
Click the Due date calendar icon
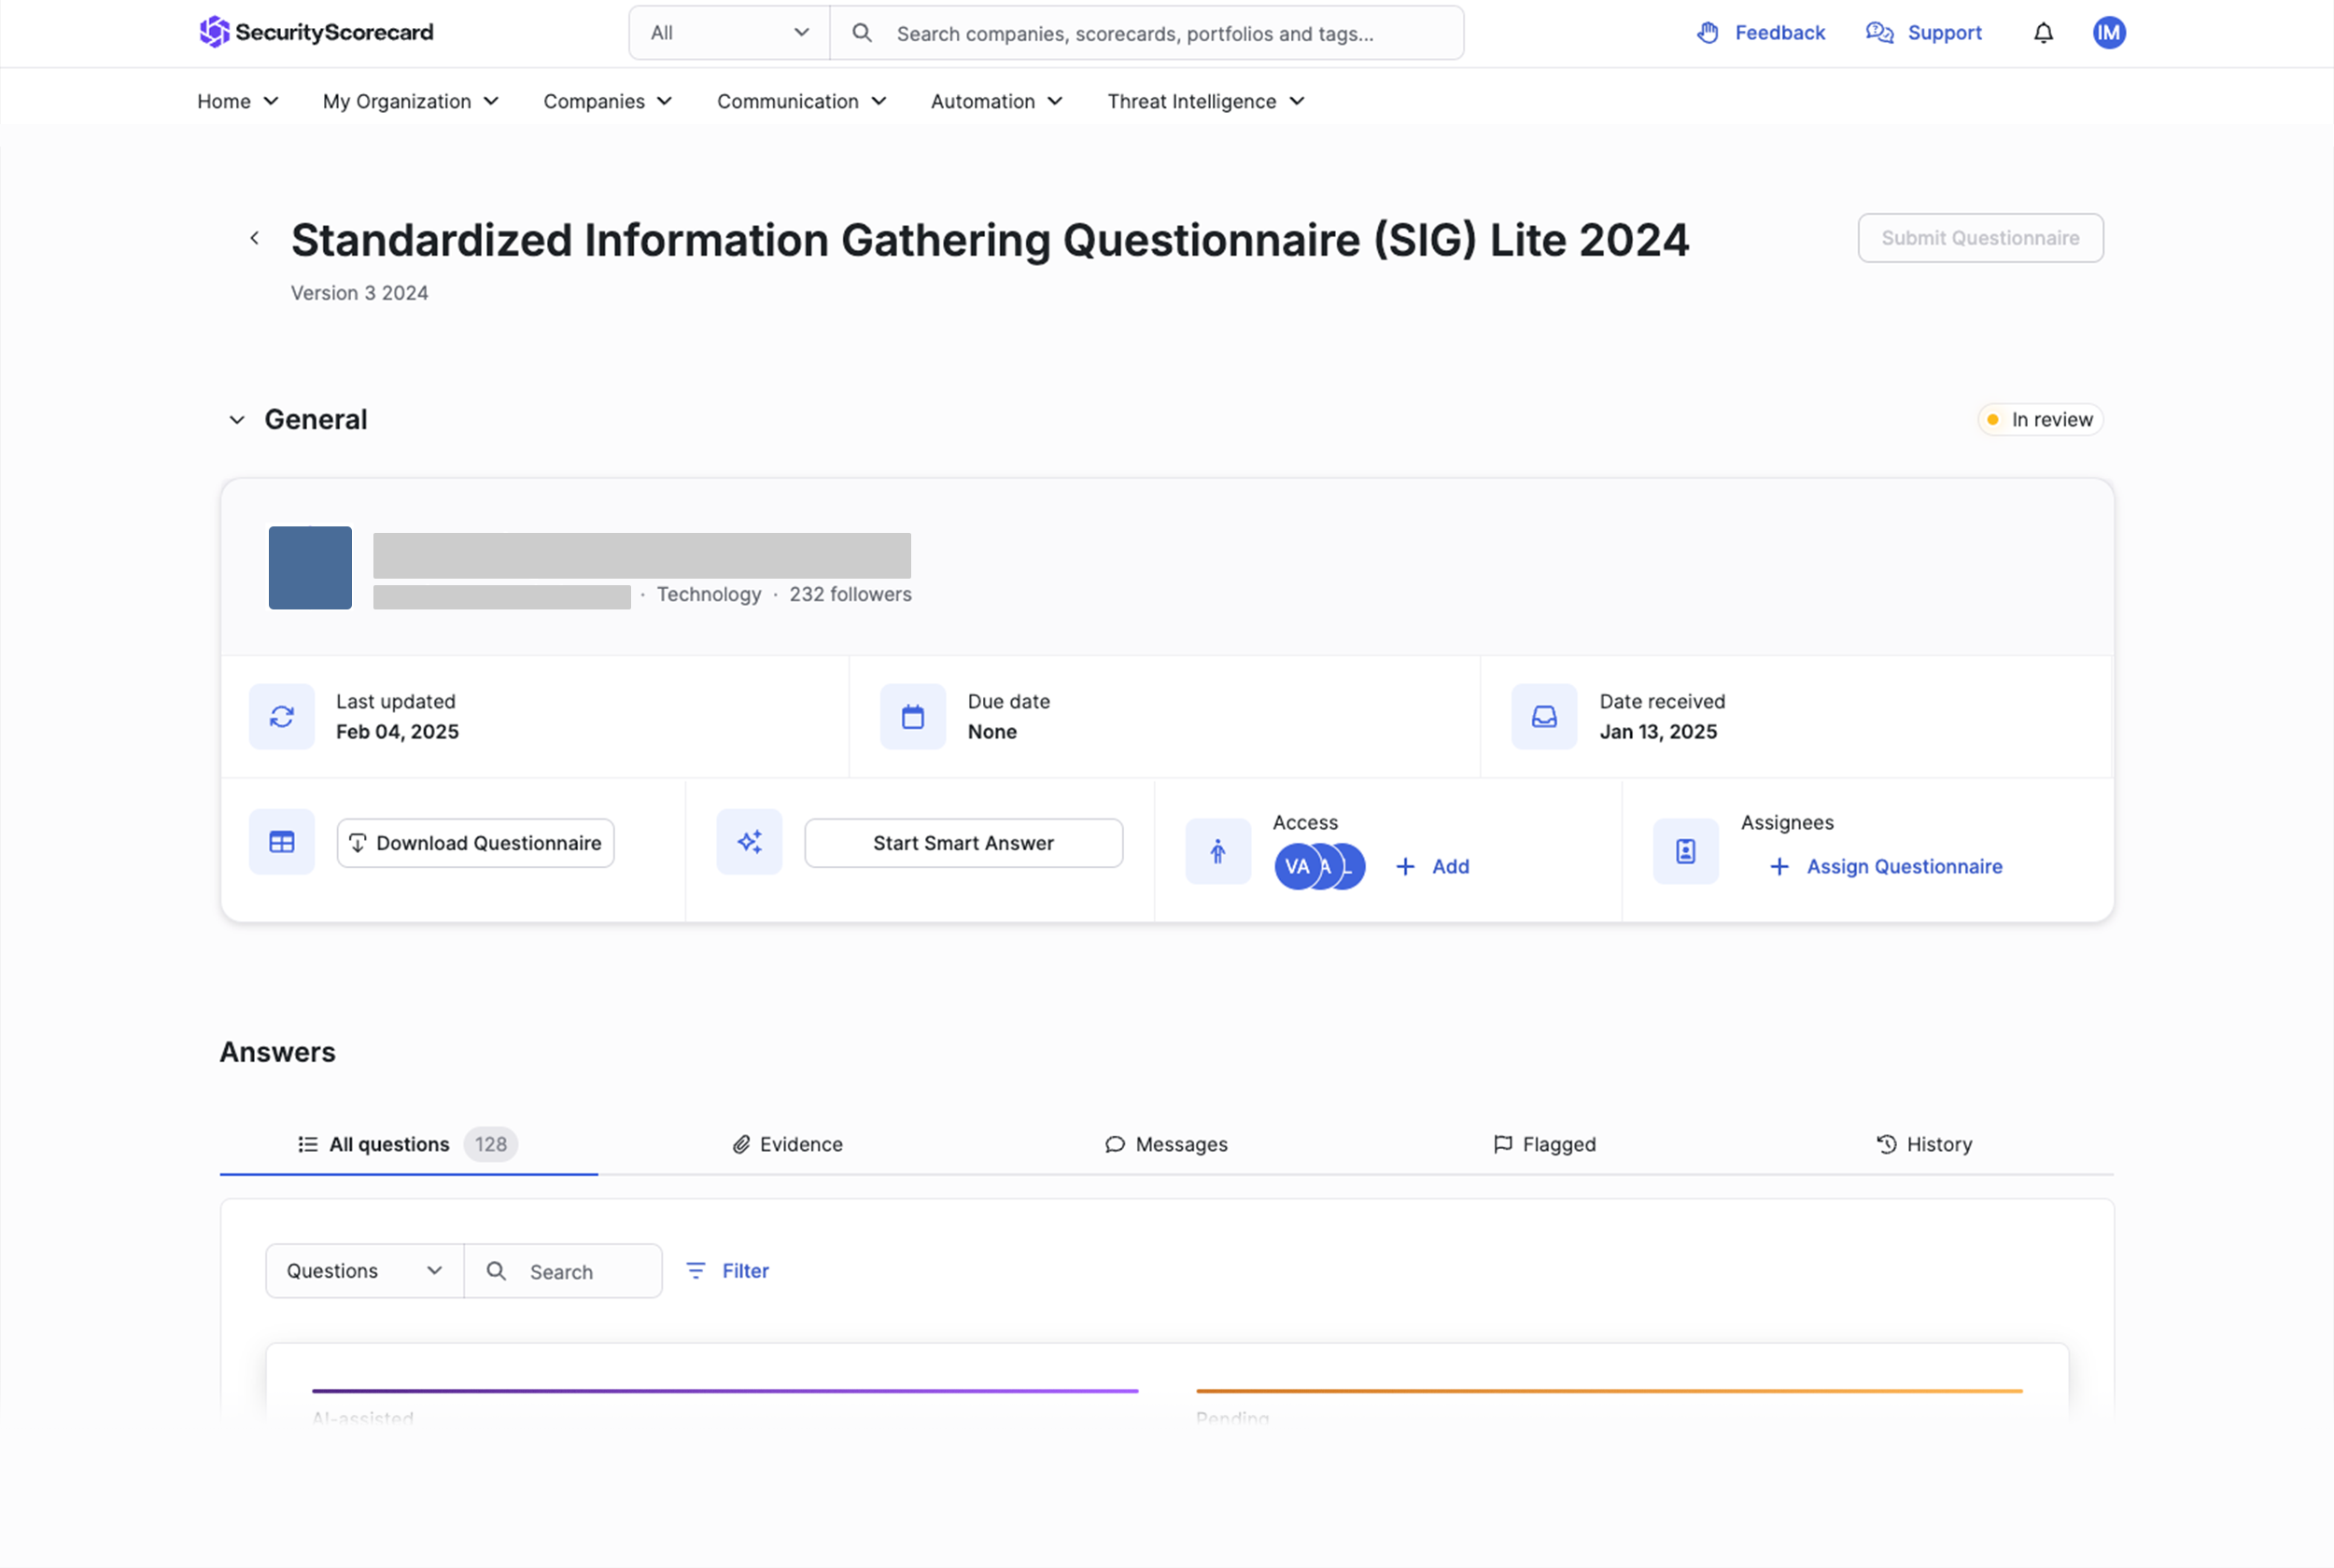913,717
